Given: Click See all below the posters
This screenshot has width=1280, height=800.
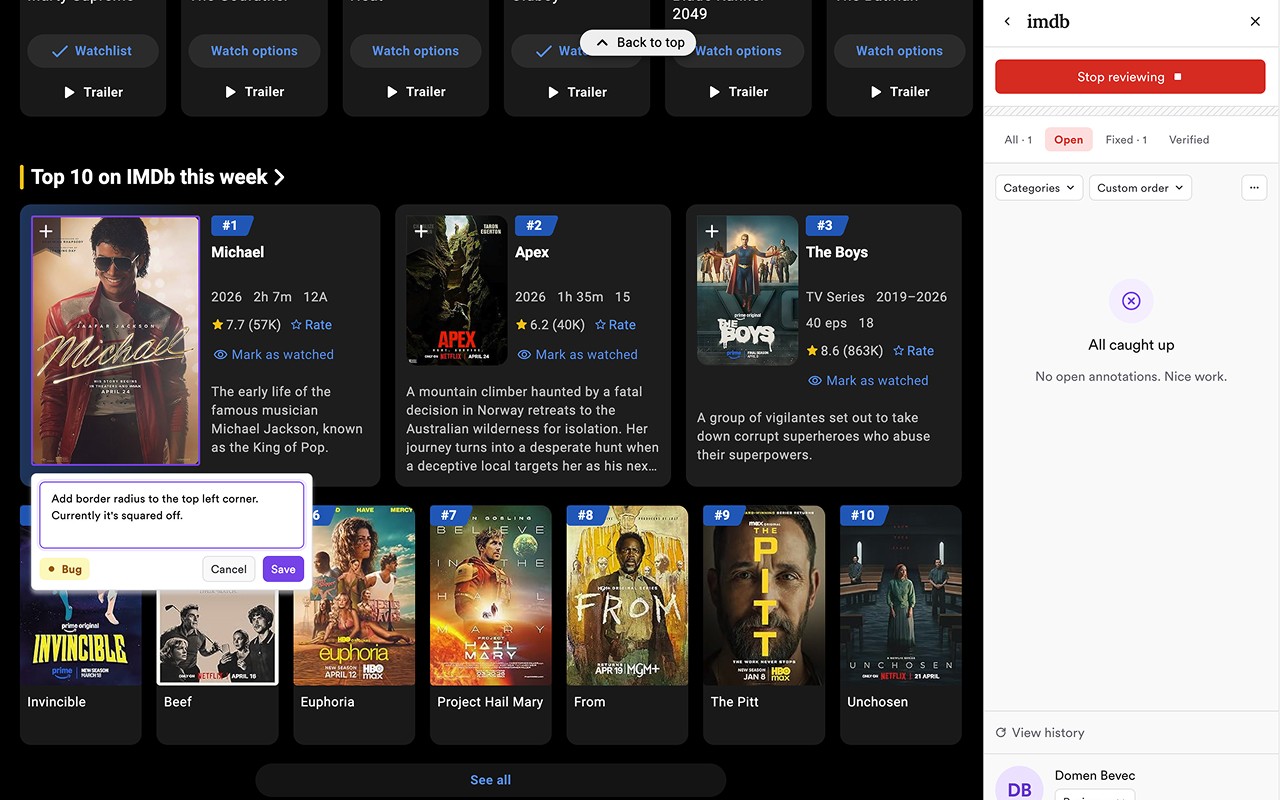Looking at the screenshot, I should click(490, 780).
